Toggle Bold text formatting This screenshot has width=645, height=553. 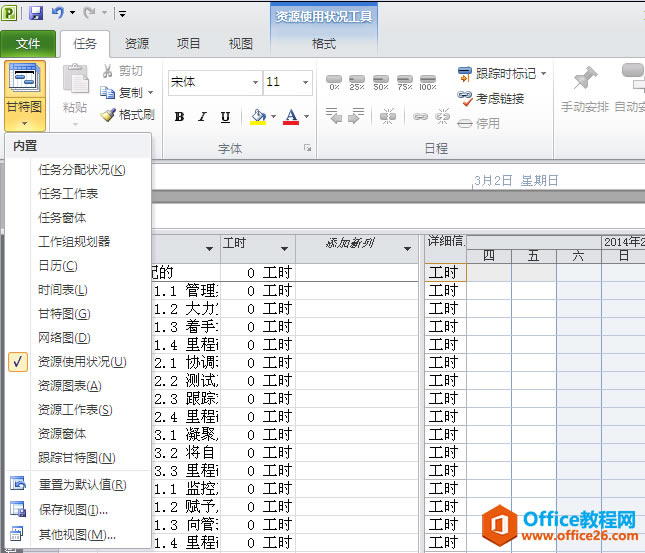point(179,117)
